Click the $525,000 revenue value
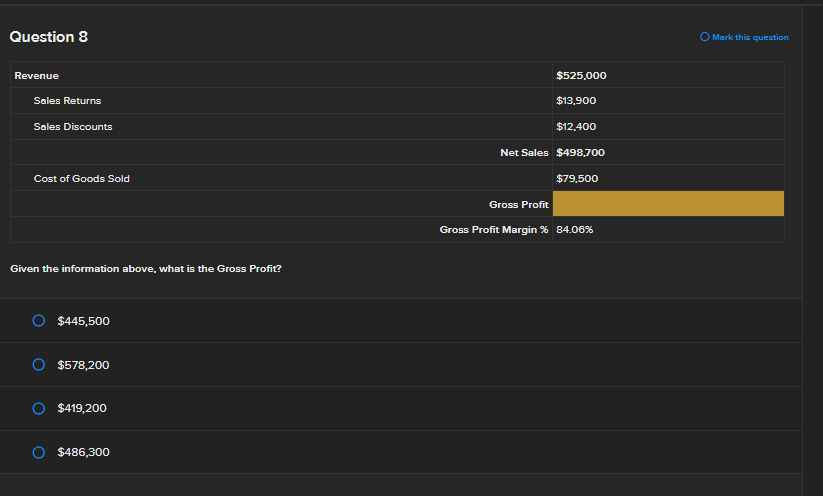 [581, 76]
